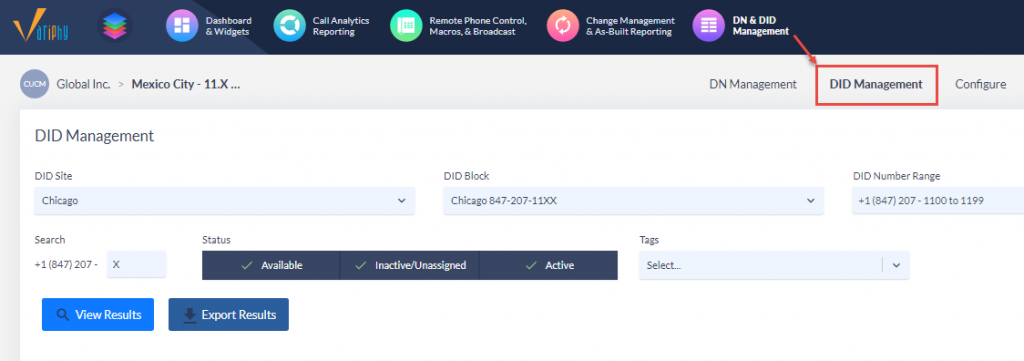Click the DID Site chevron arrow
Viewport: 1024px width, 361px height.
click(x=402, y=200)
